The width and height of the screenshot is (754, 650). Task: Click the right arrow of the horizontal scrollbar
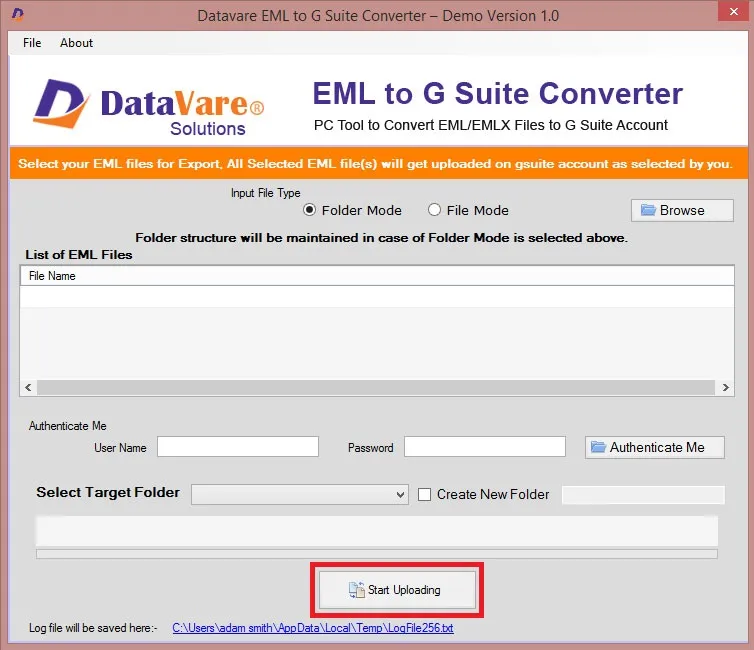coord(725,388)
